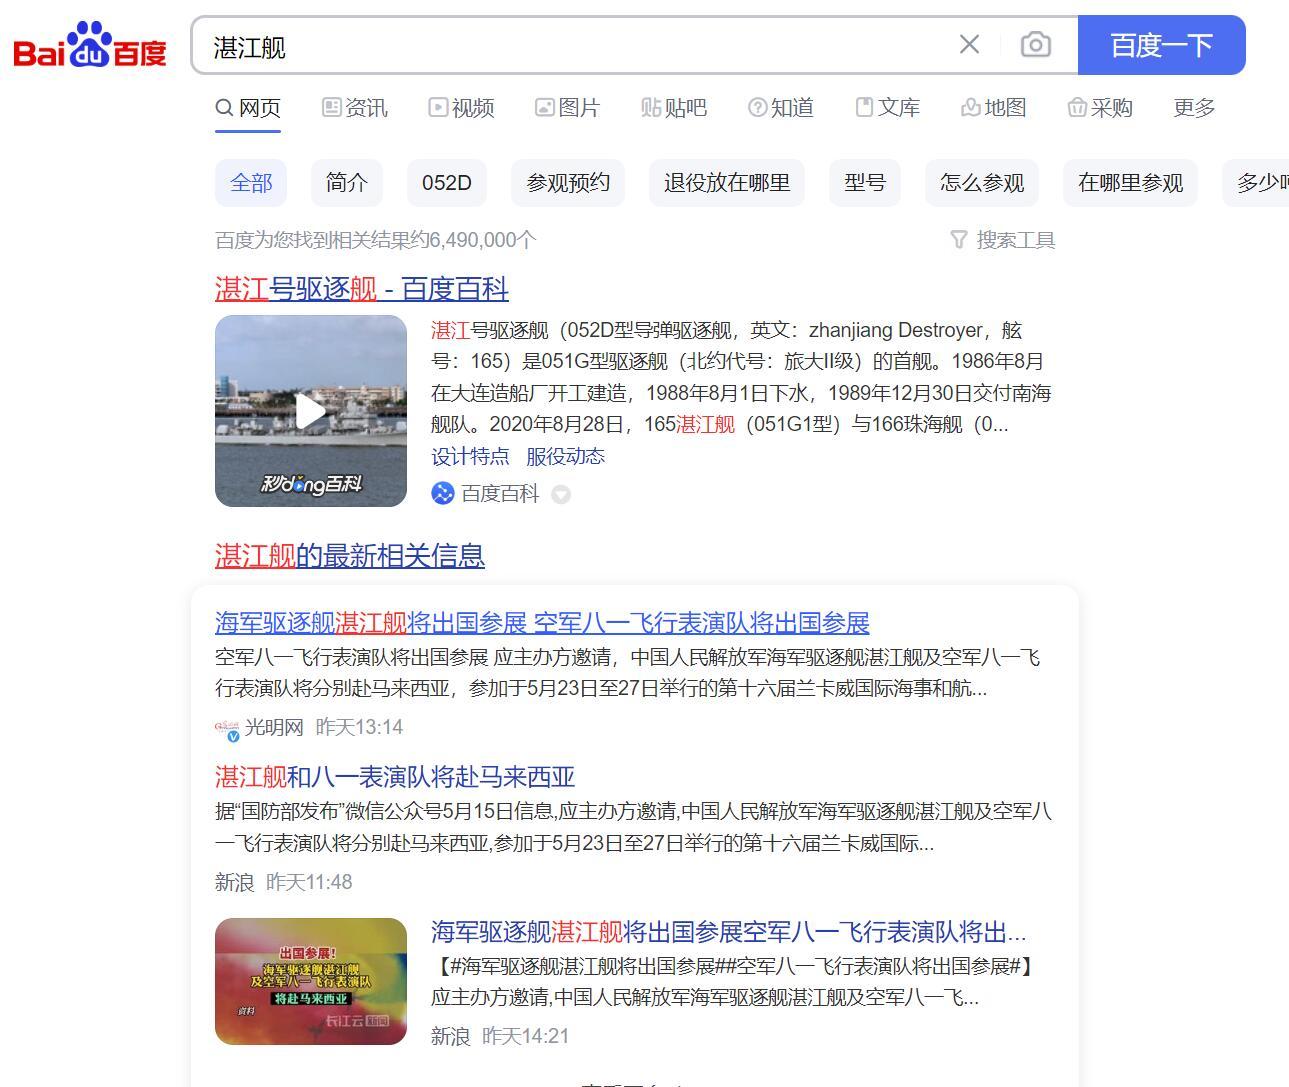Open 湛江舰和八一表演队将赴马来西亚 article
Image resolution: width=1289 pixels, height=1087 pixels.
tap(395, 777)
